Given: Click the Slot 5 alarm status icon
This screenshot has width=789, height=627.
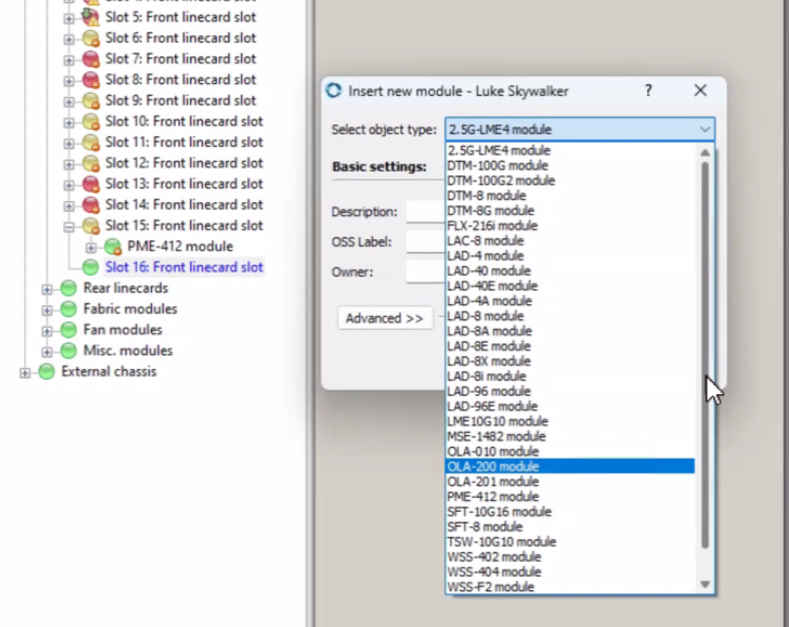Looking at the screenshot, I should [91, 17].
